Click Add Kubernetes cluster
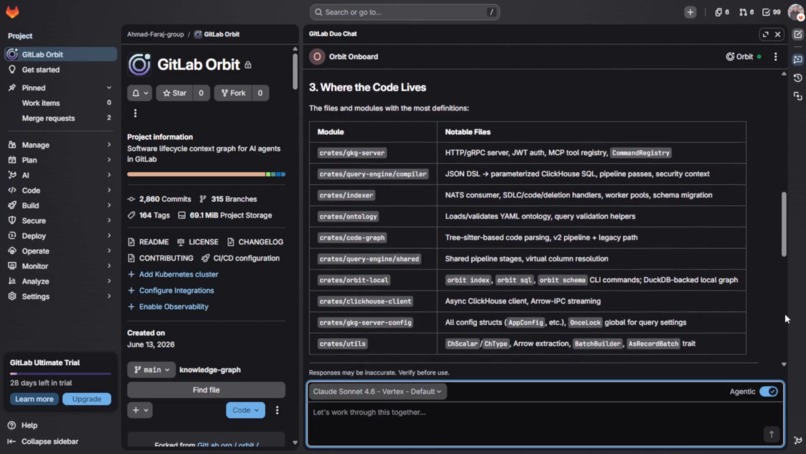This screenshot has height=454, width=806. (173, 275)
